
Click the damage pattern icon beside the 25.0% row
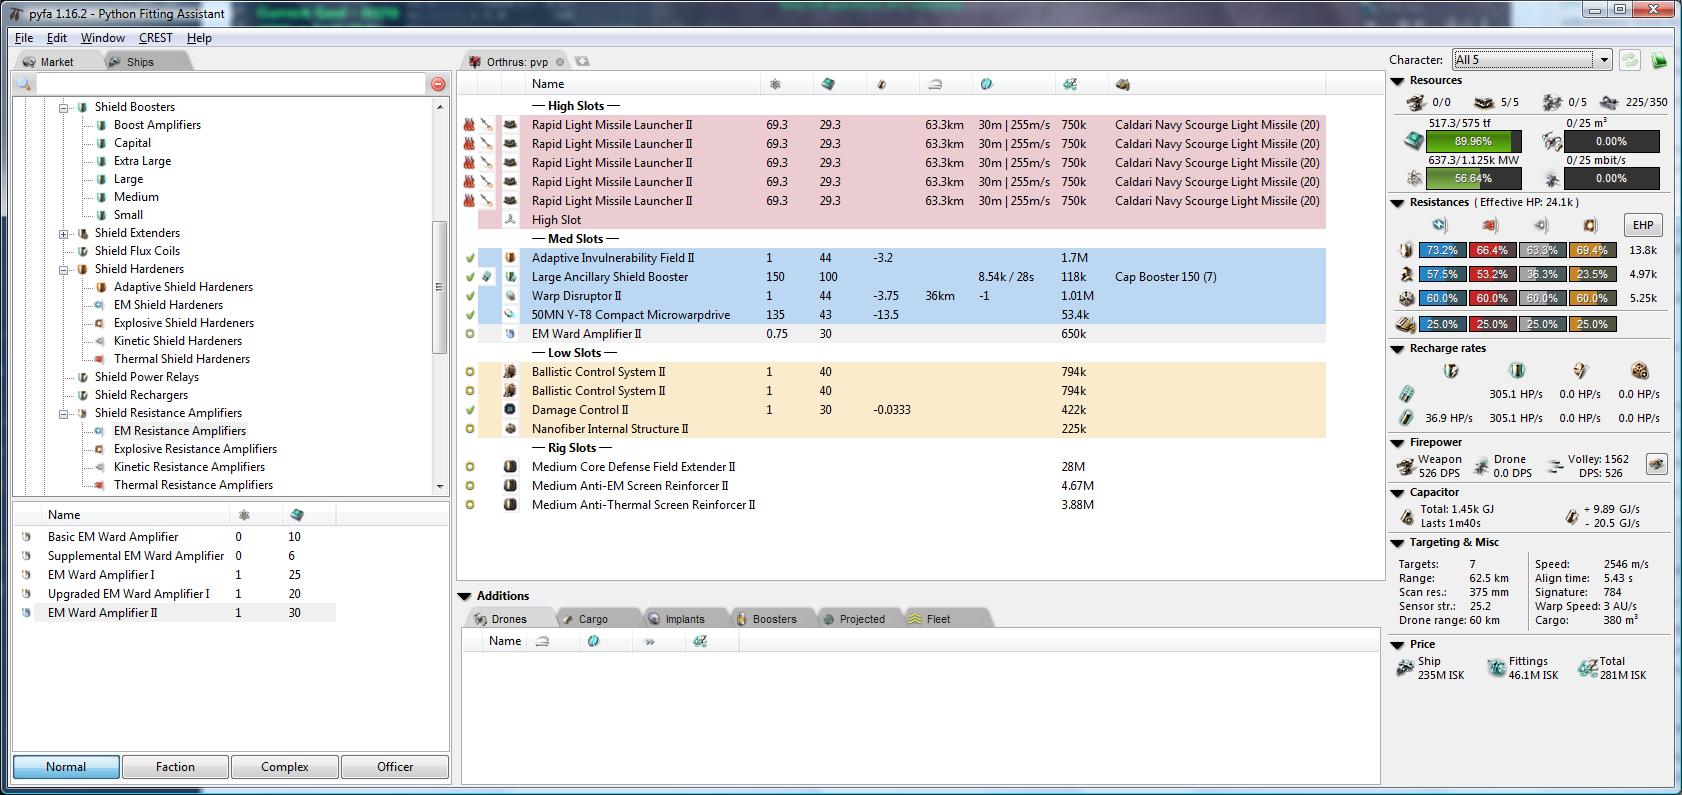1406,324
